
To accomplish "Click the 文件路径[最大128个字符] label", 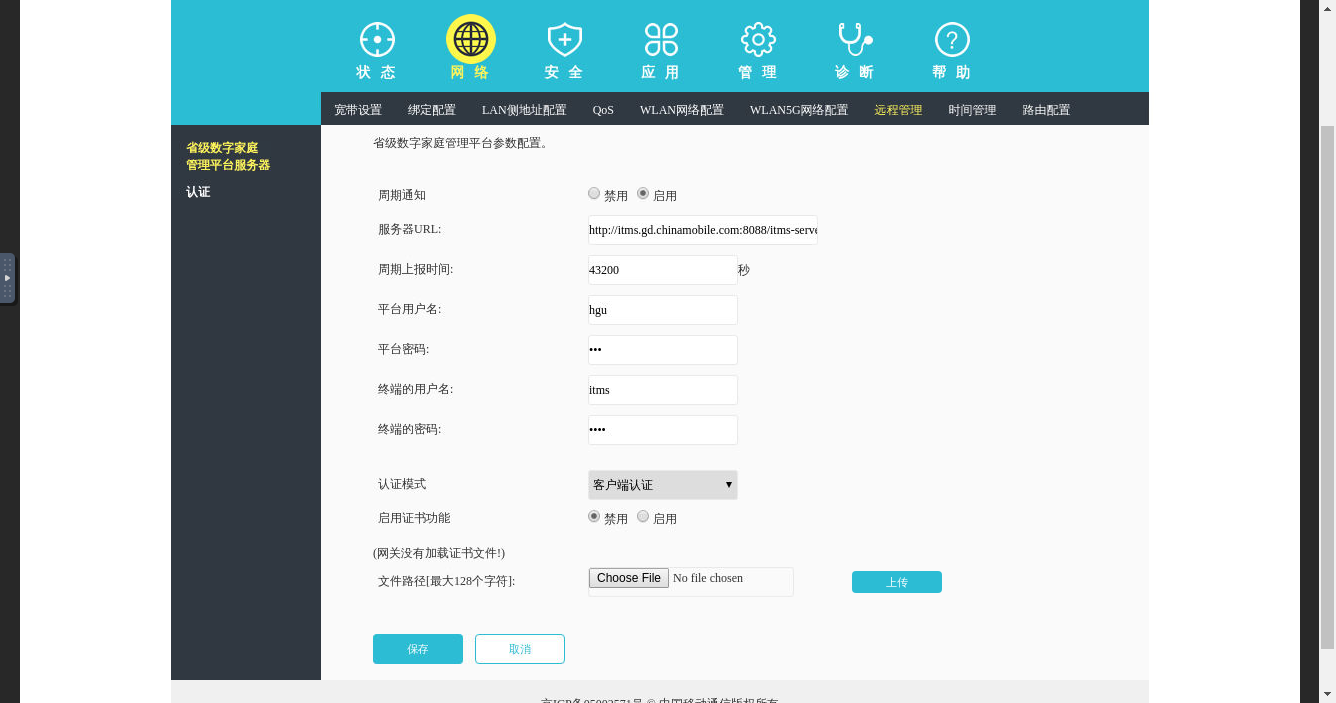I will pos(447,581).
